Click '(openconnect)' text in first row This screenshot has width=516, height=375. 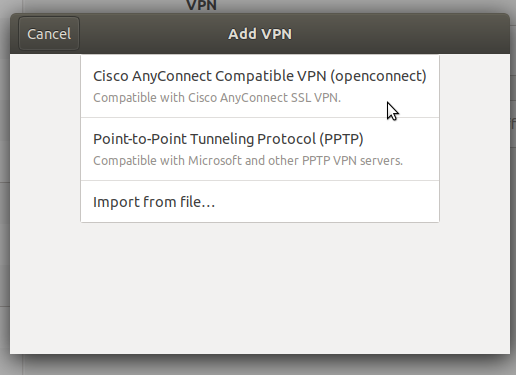click(378, 76)
